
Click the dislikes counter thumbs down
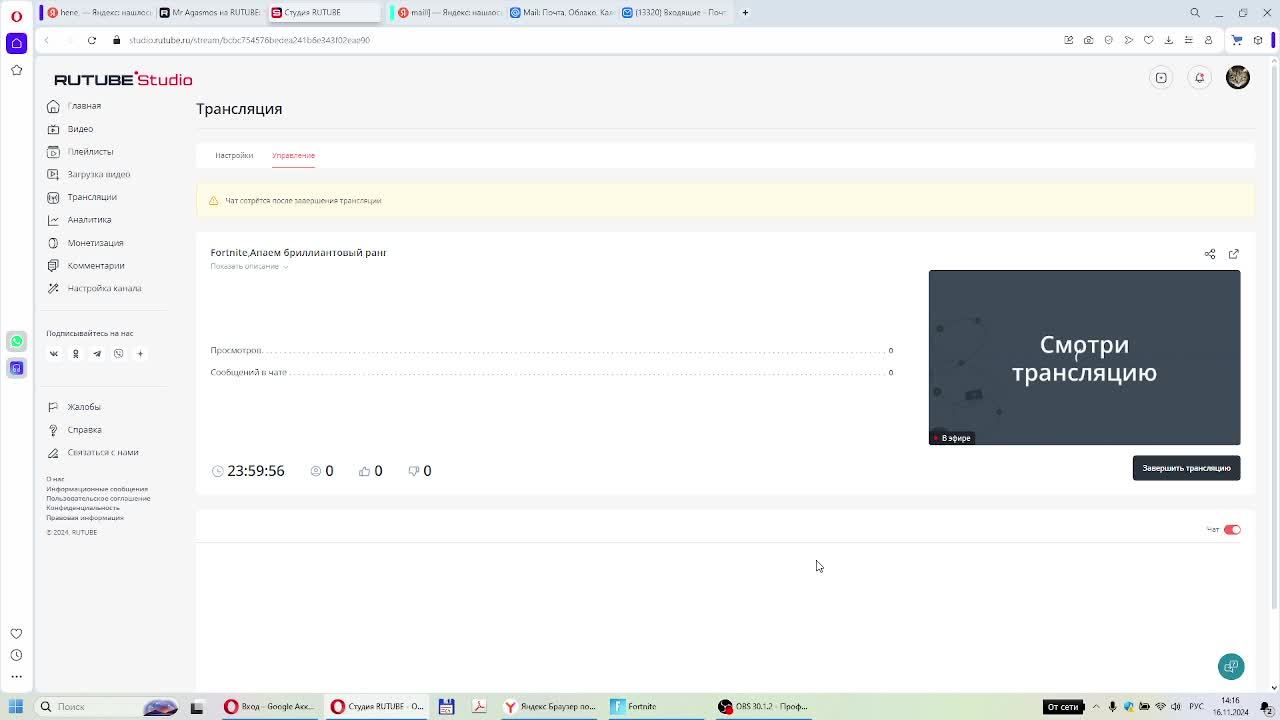pyautogui.click(x=419, y=471)
